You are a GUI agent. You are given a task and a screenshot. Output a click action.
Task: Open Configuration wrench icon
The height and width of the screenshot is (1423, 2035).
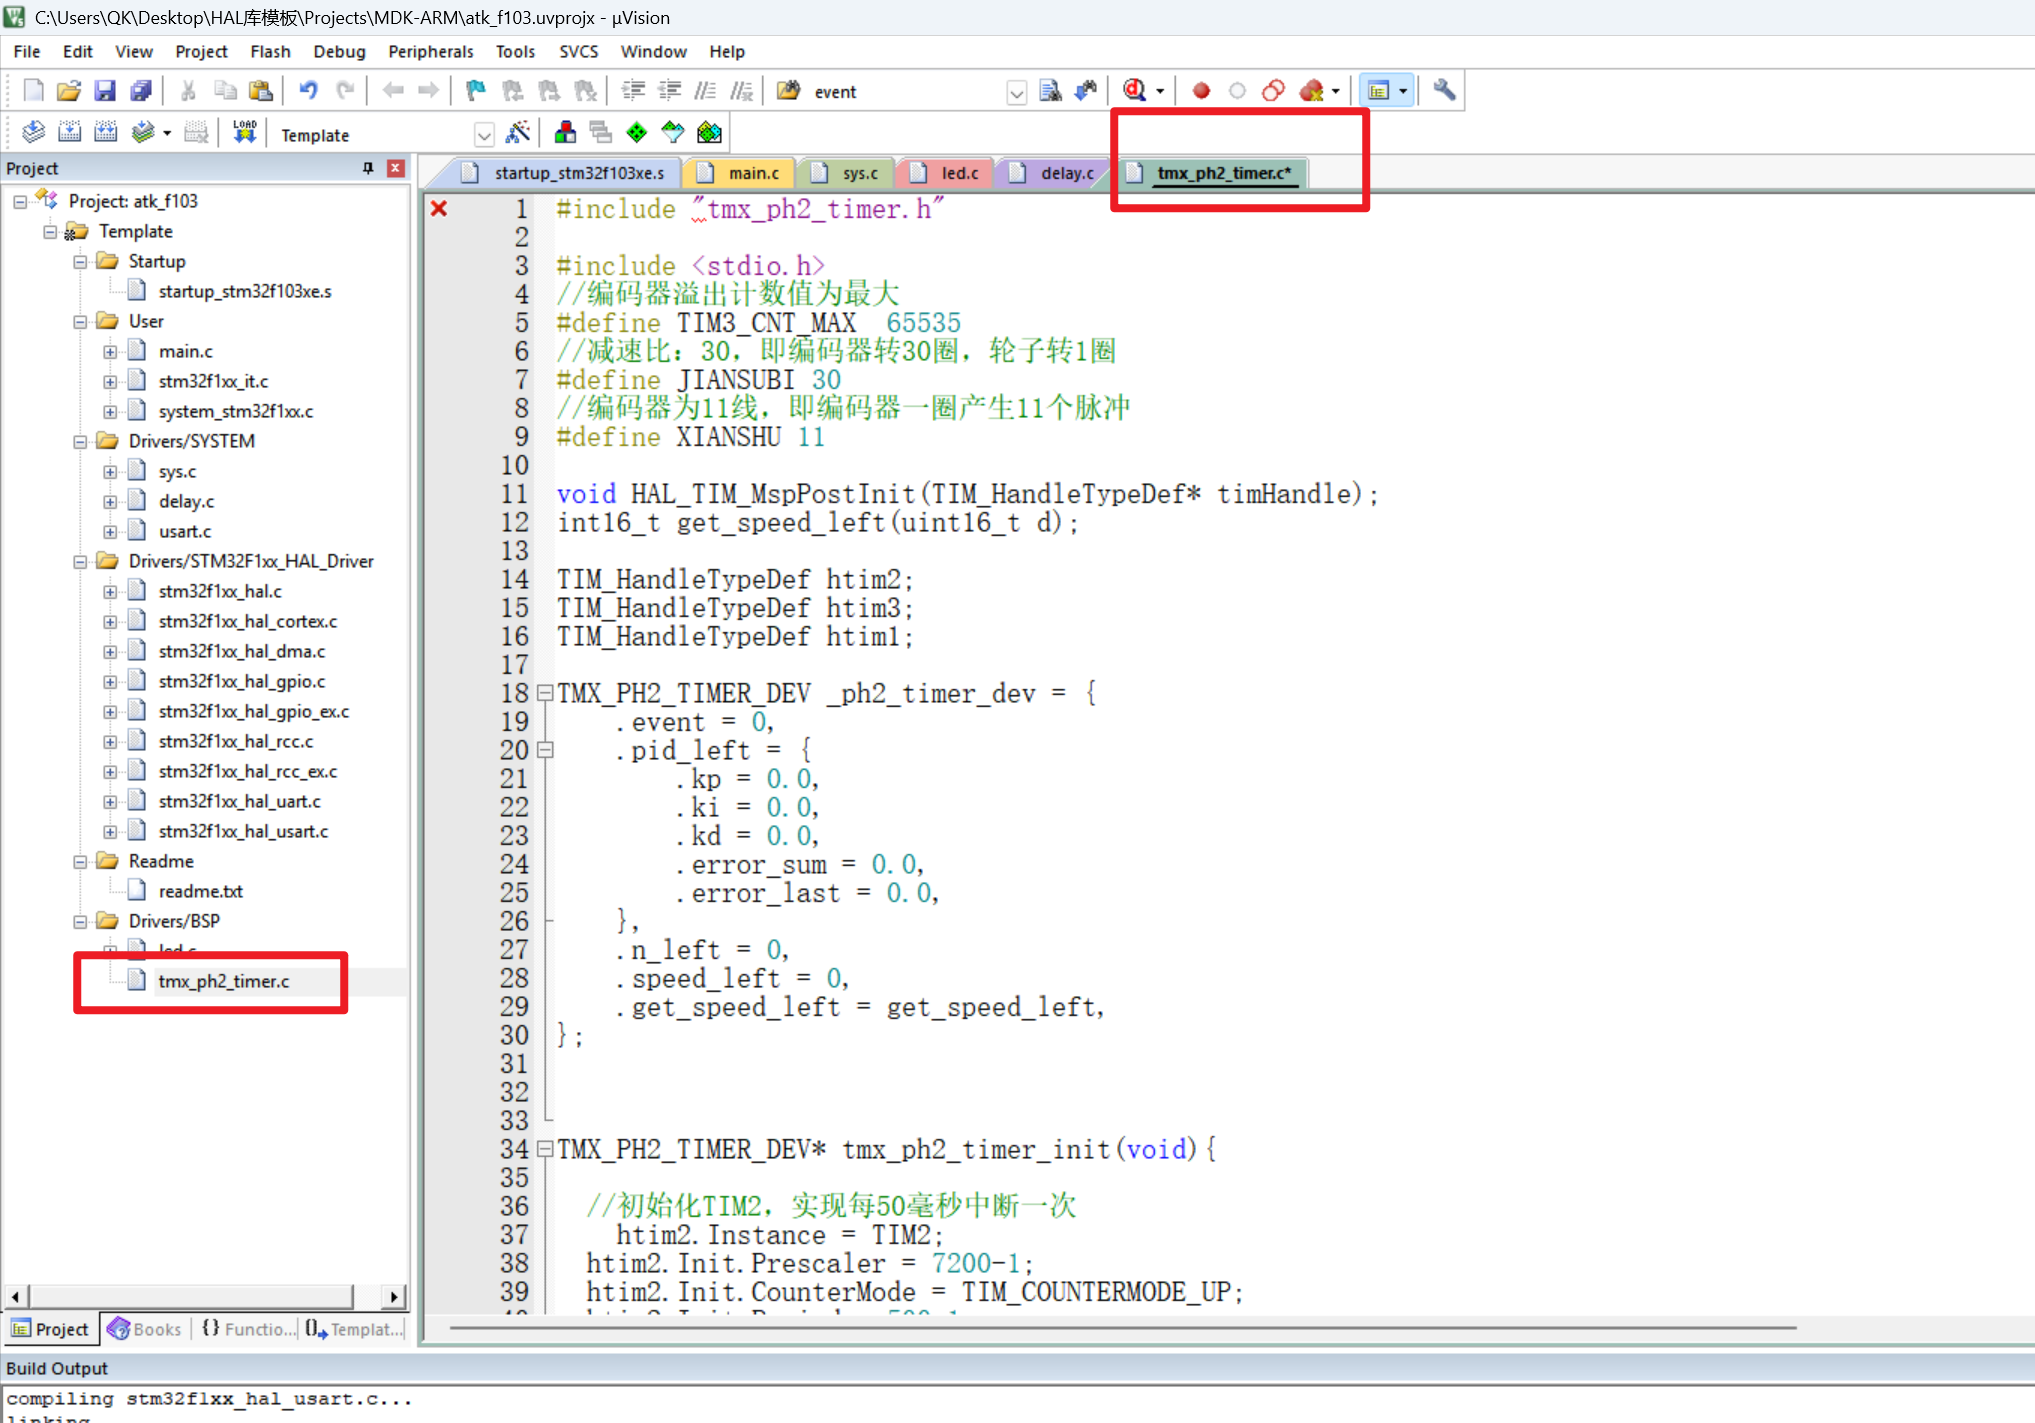pos(1443,91)
